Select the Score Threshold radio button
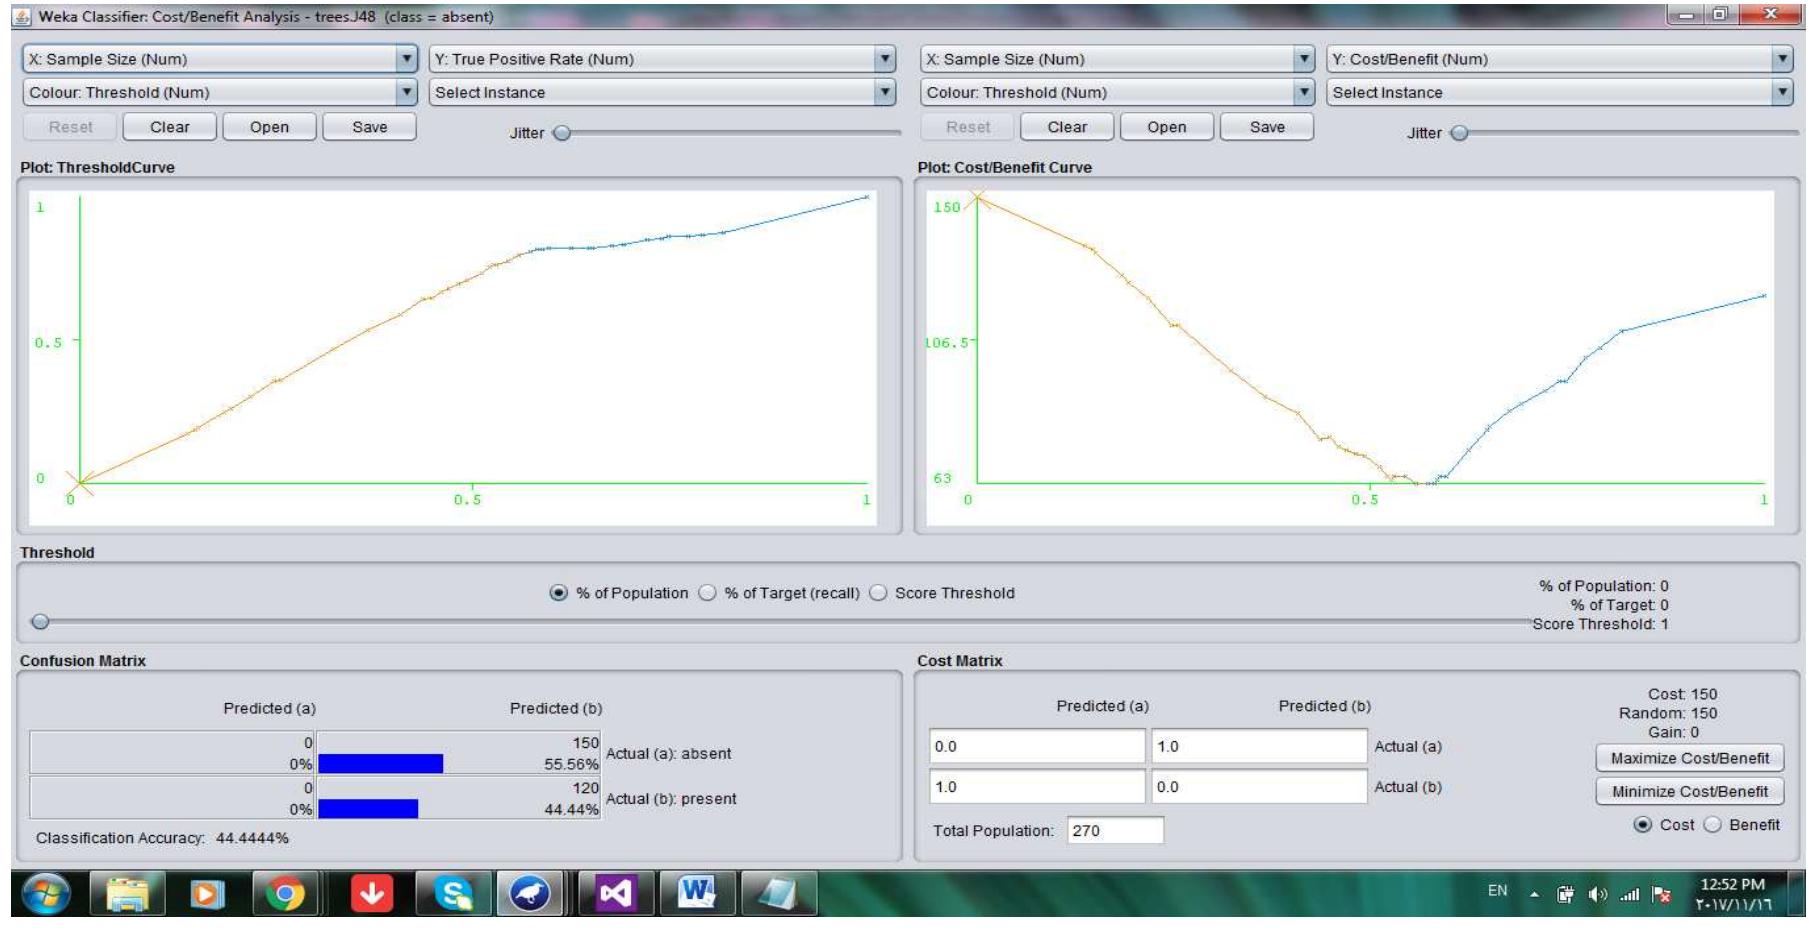Image resolution: width=1809 pixels, height=936 pixels. (878, 593)
